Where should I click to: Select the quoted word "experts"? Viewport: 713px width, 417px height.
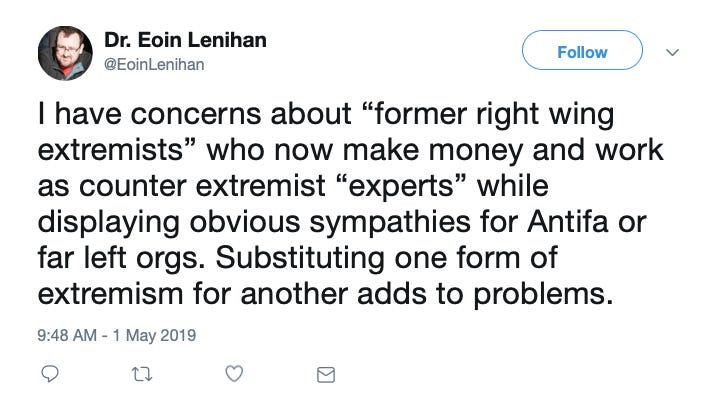point(403,186)
